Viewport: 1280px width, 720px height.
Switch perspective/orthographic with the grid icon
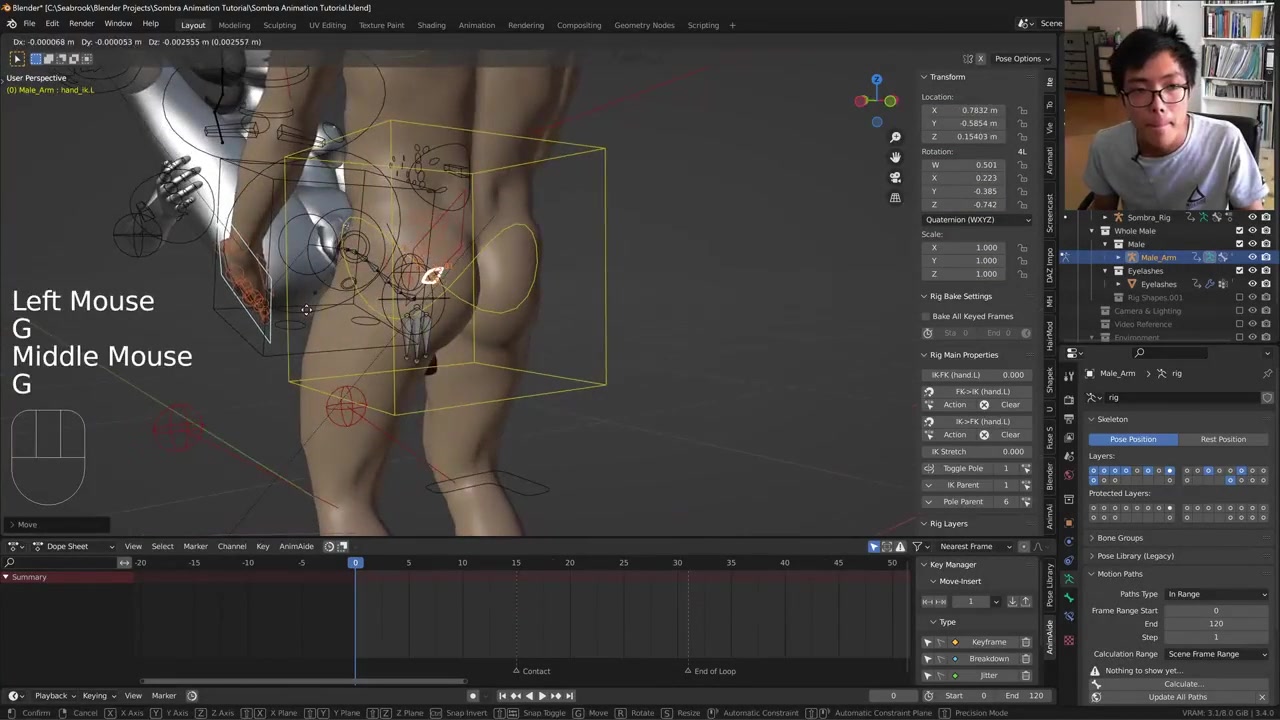tap(895, 198)
